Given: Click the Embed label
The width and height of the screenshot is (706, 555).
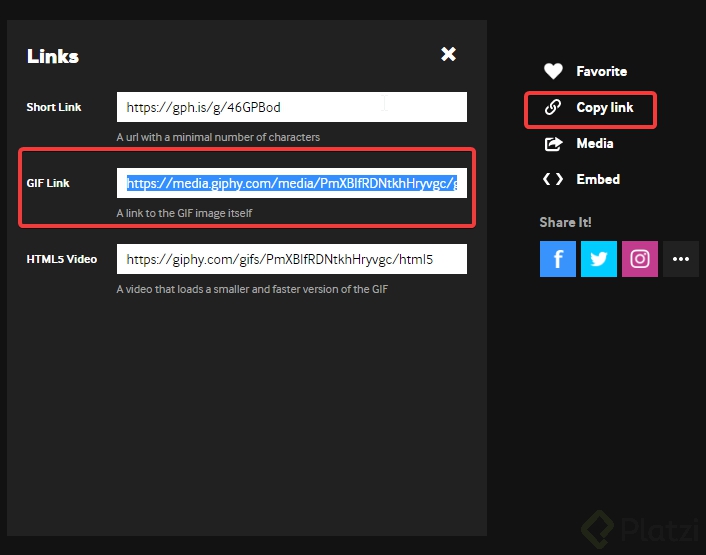Looking at the screenshot, I should 598,179.
